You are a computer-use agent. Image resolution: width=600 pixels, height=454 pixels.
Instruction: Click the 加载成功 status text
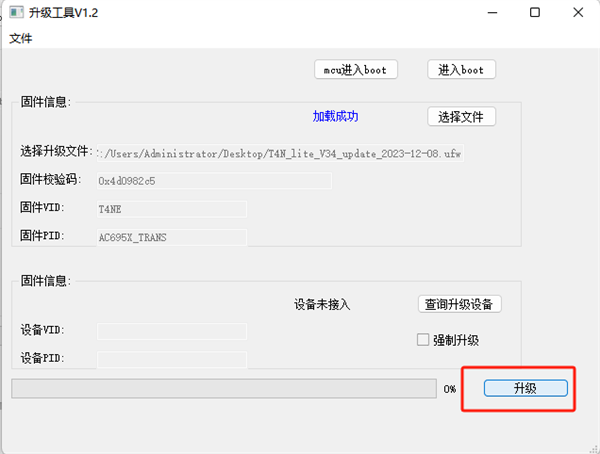[x=335, y=117]
